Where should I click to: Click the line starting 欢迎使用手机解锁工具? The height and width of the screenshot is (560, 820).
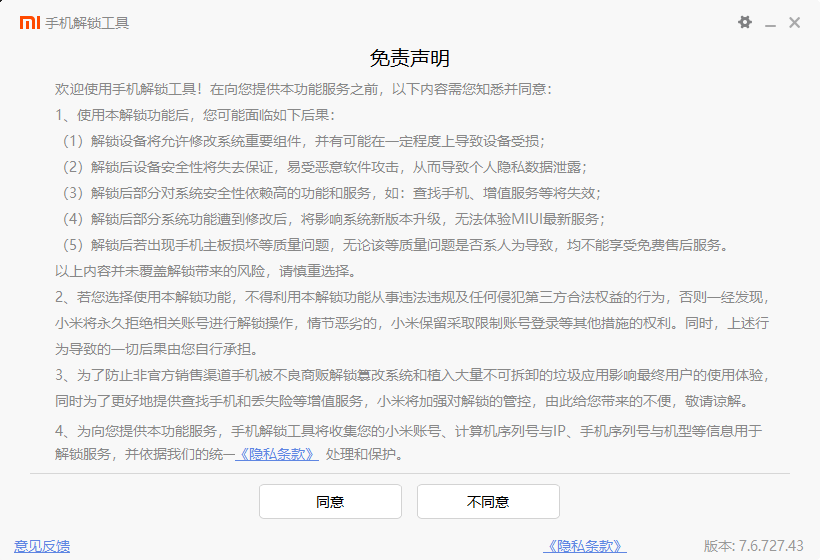303,89
